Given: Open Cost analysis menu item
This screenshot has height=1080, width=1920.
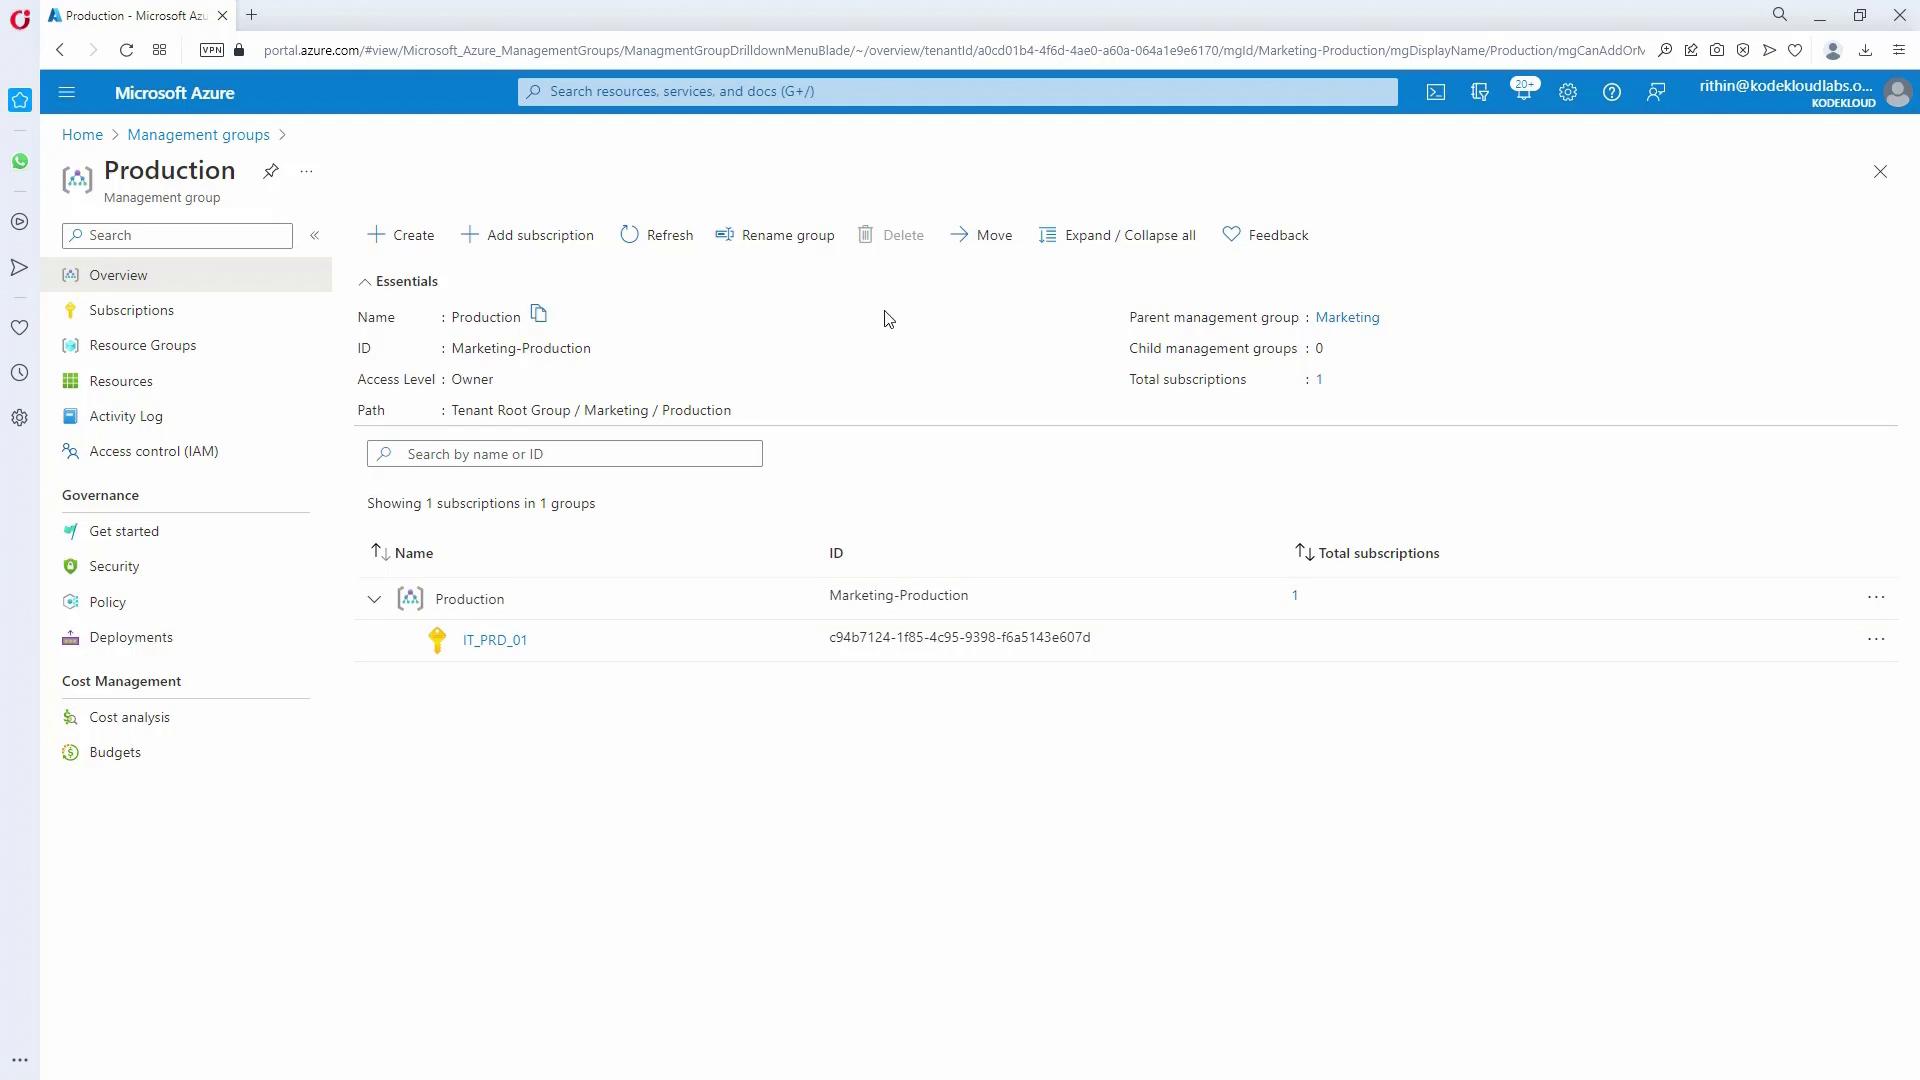Looking at the screenshot, I should tap(129, 717).
